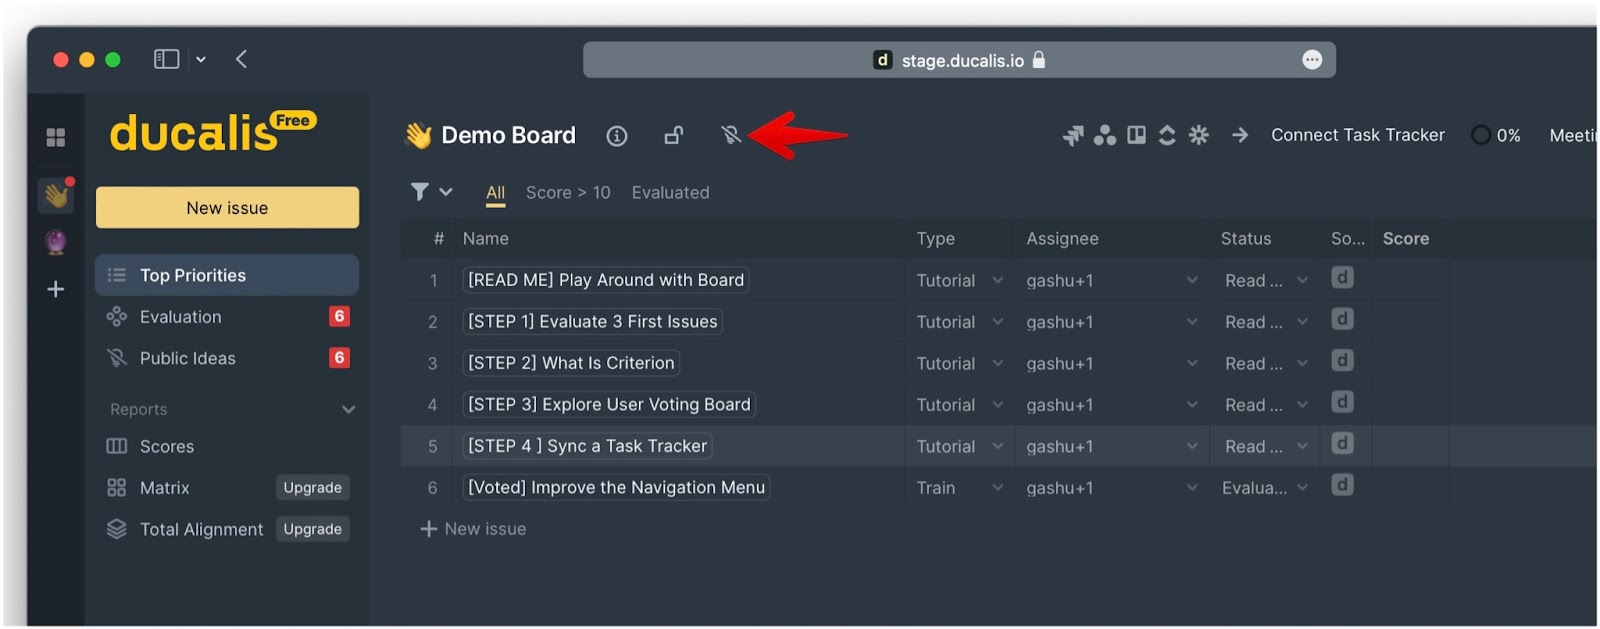Select the Evaluated filter tab
Screen dimensions: 1600x629
point(670,193)
